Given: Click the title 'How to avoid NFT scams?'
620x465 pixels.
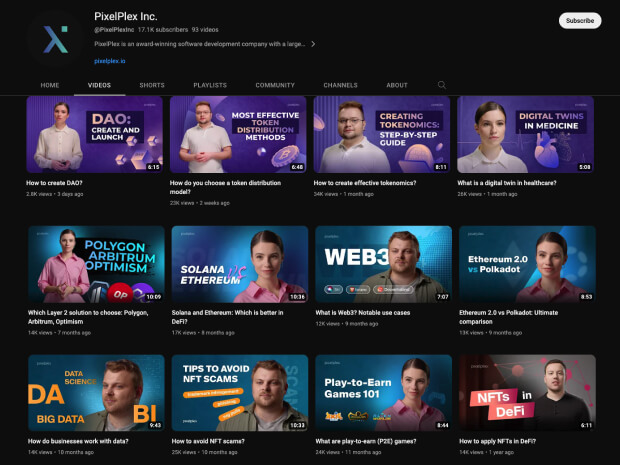Looking at the screenshot, I should [x=208, y=441].
